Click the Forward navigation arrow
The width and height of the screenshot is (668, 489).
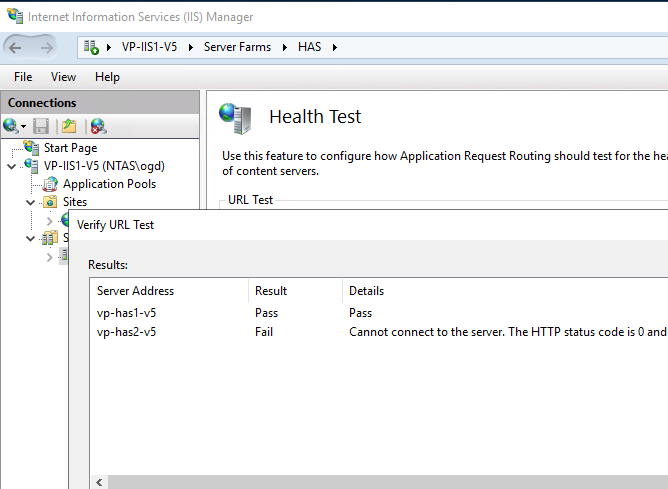pyautogui.click(x=47, y=47)
